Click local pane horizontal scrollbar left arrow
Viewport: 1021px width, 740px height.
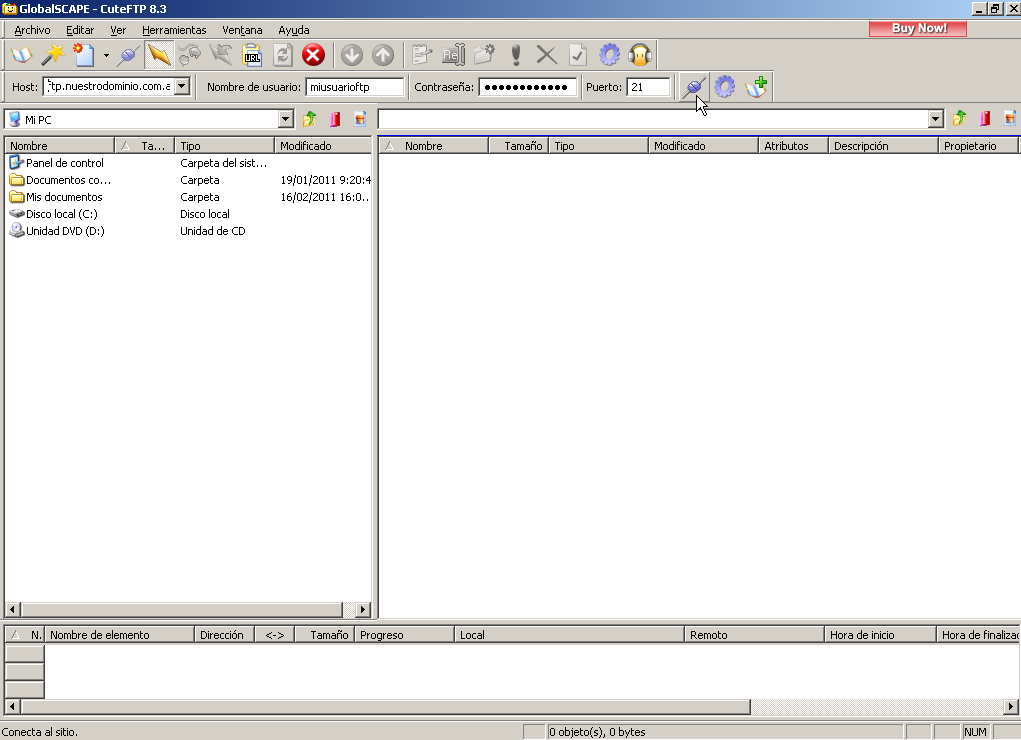click(x=12, y=610)
